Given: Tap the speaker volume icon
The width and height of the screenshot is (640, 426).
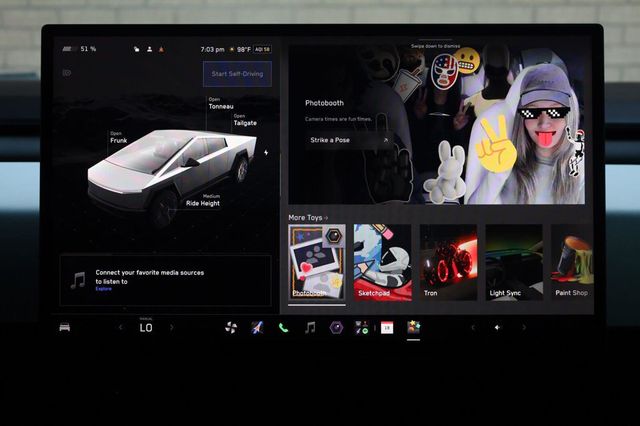Looking at the screenshot, I should tap(497, 327).
